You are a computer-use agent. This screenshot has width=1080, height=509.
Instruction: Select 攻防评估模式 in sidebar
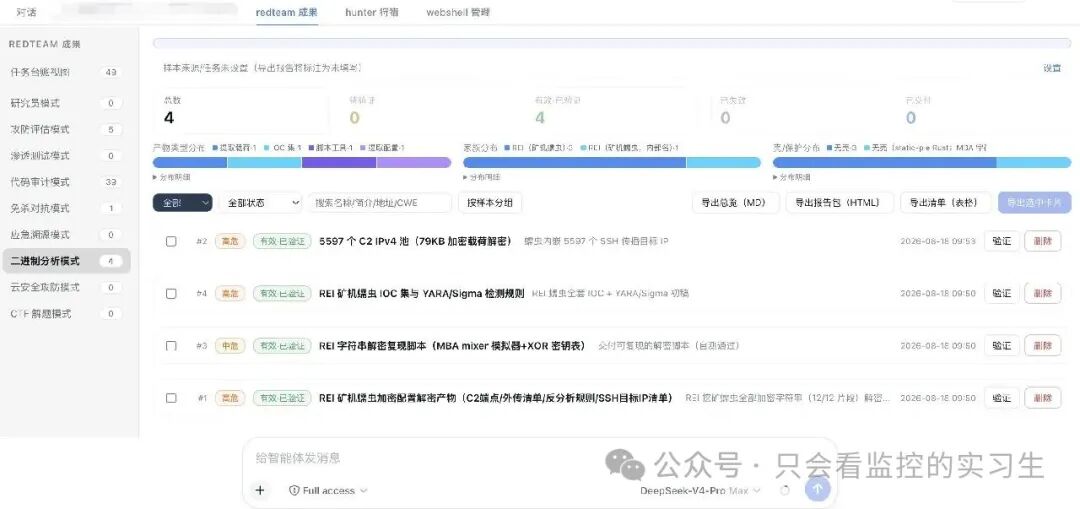click(x=66, y=129)
